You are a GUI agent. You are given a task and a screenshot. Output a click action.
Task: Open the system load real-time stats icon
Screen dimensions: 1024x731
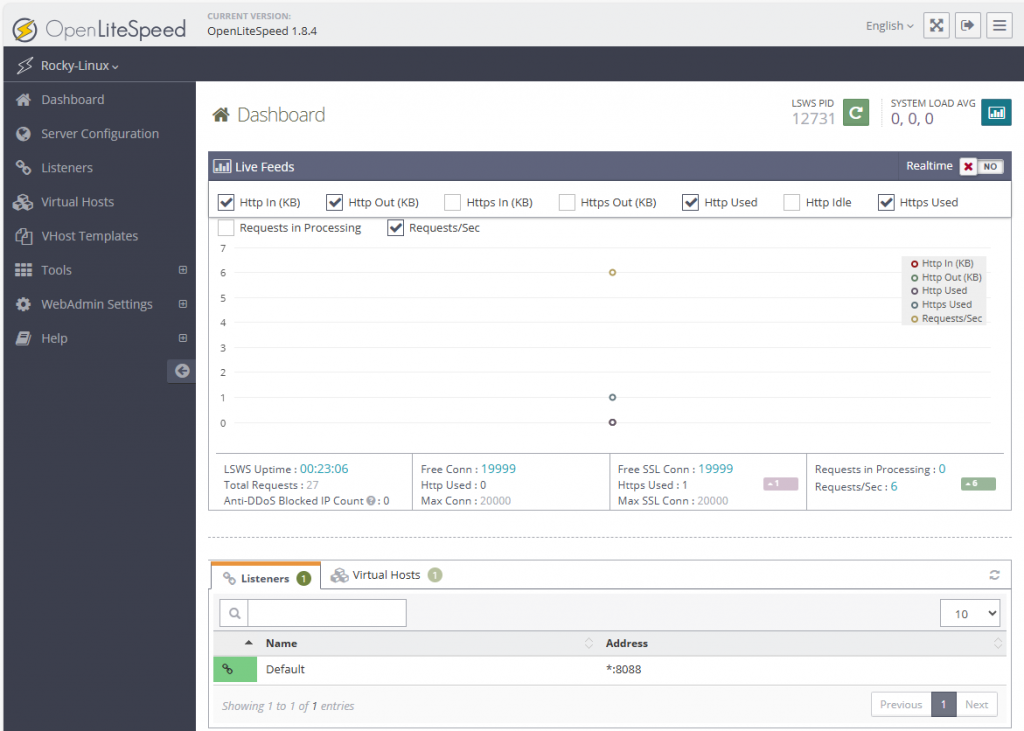pyautogui.click(x=996, y=113)
